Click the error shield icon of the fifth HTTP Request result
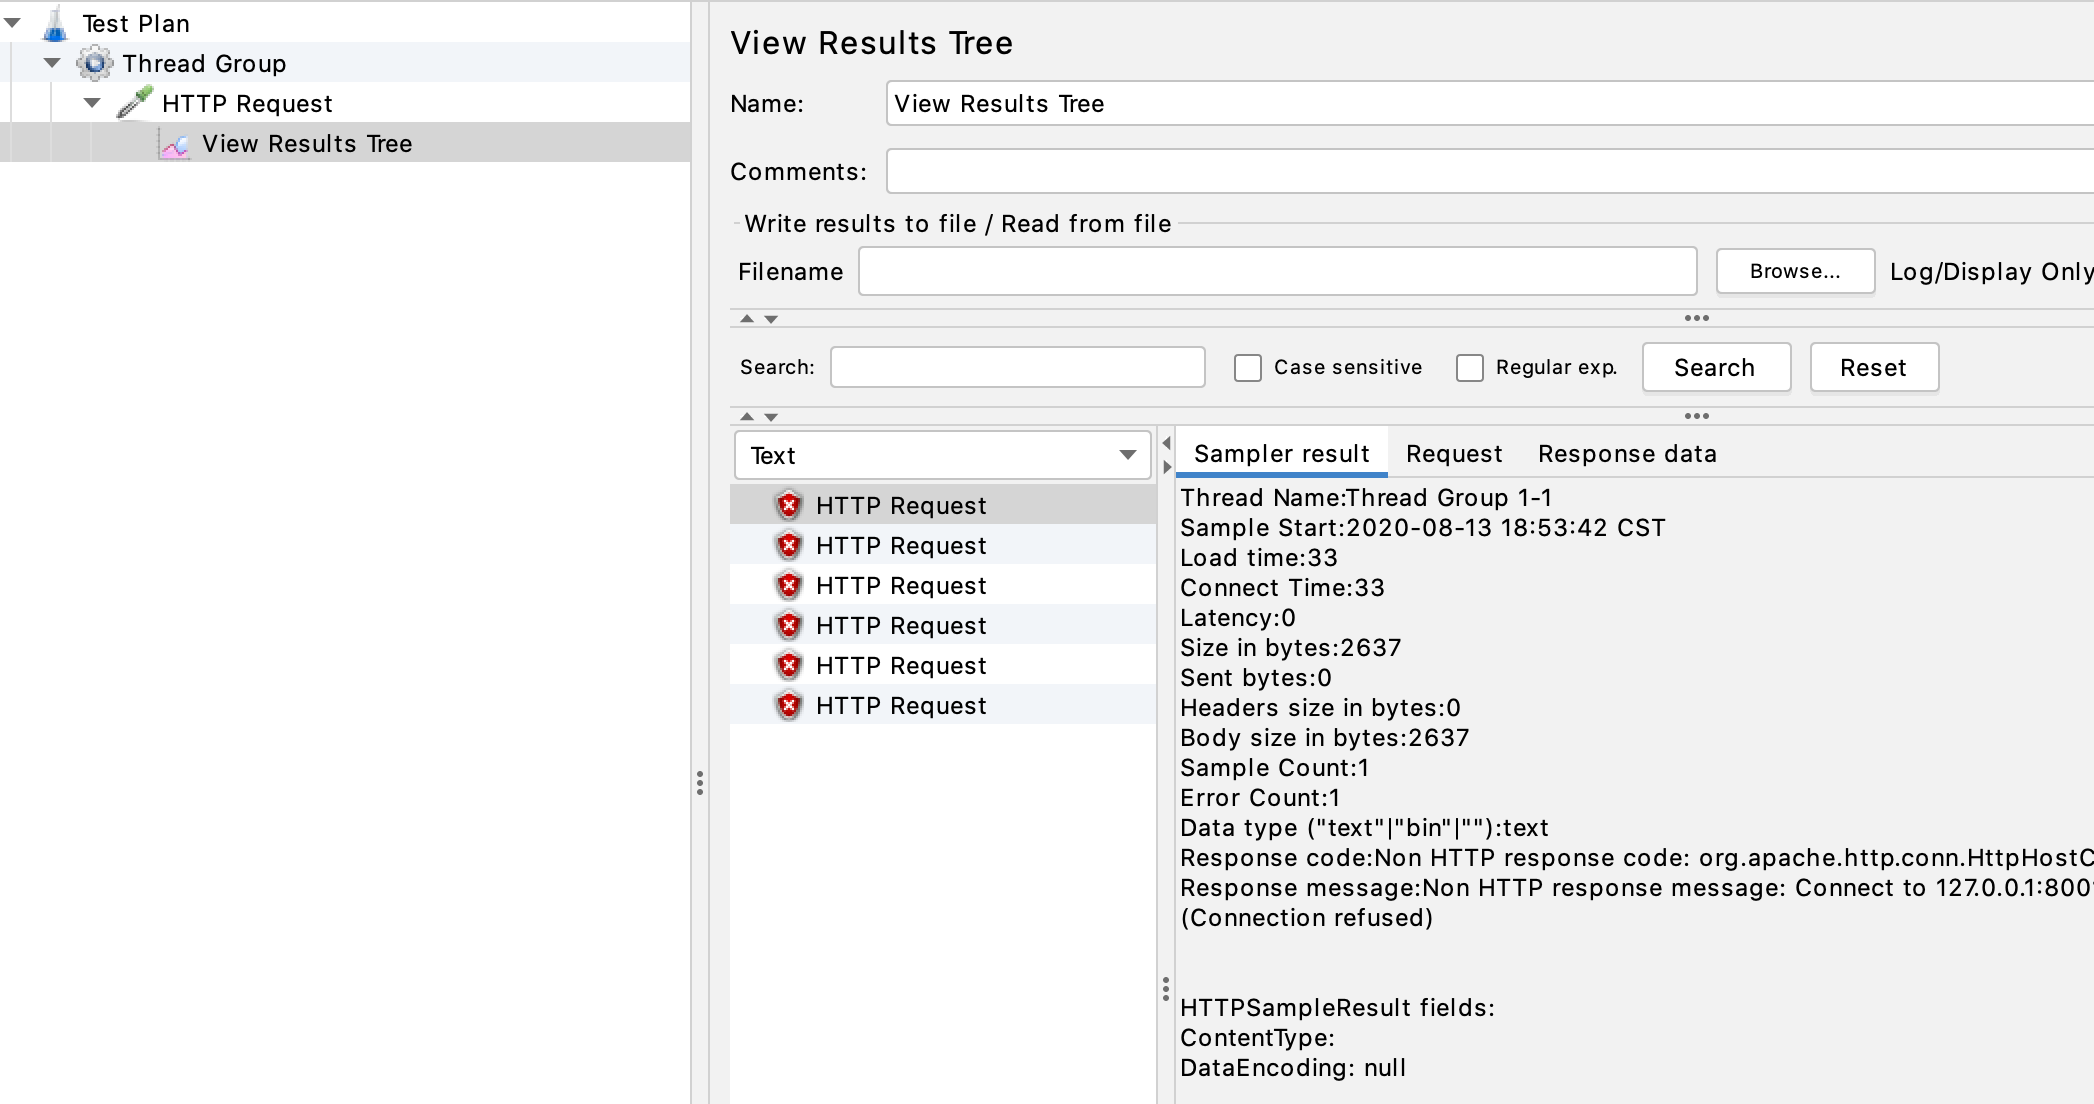 point(789,665)
